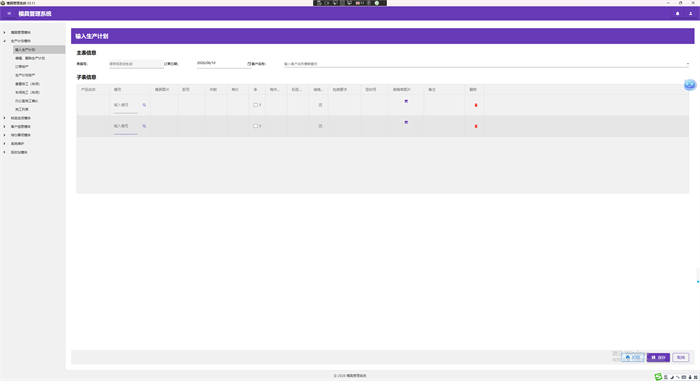The width and height of the screenshot is (700, 381).
Task: Click the green Sogou input method icon
Action: coord(658,377)
